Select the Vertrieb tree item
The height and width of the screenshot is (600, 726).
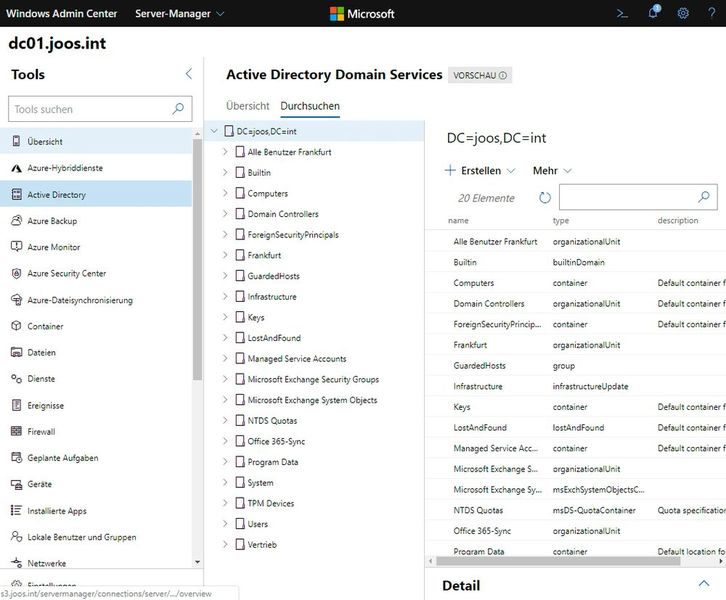click(x=262, y=544)
